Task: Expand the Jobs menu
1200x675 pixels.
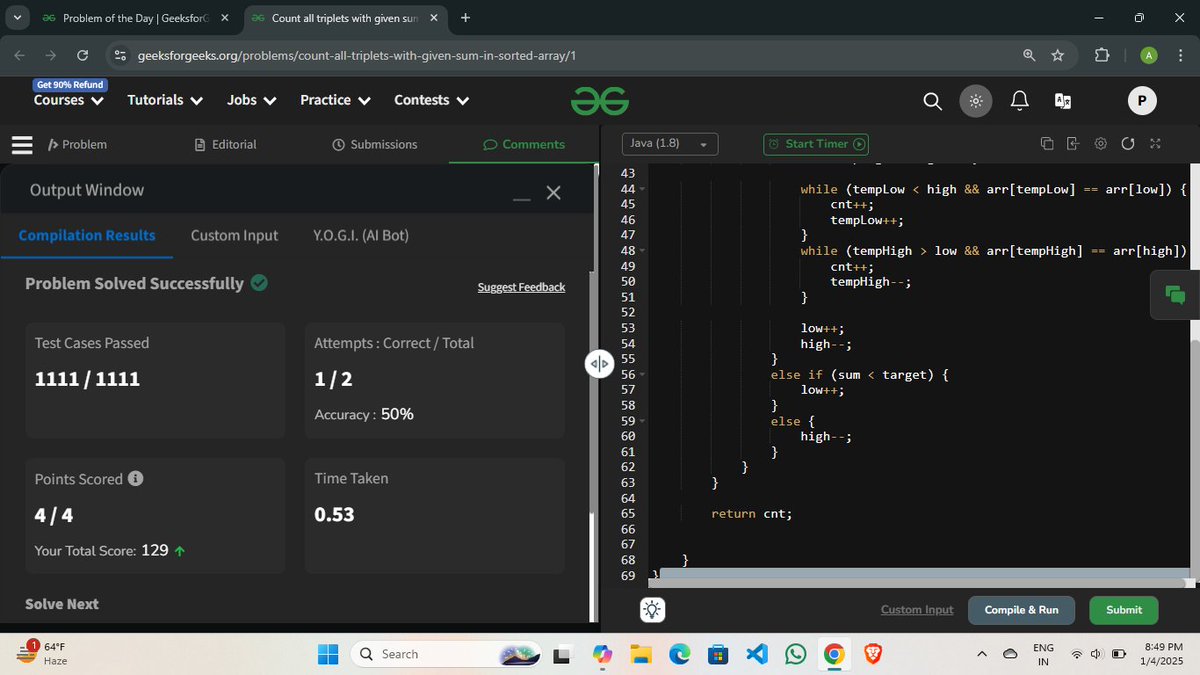Action: point(252,100)
